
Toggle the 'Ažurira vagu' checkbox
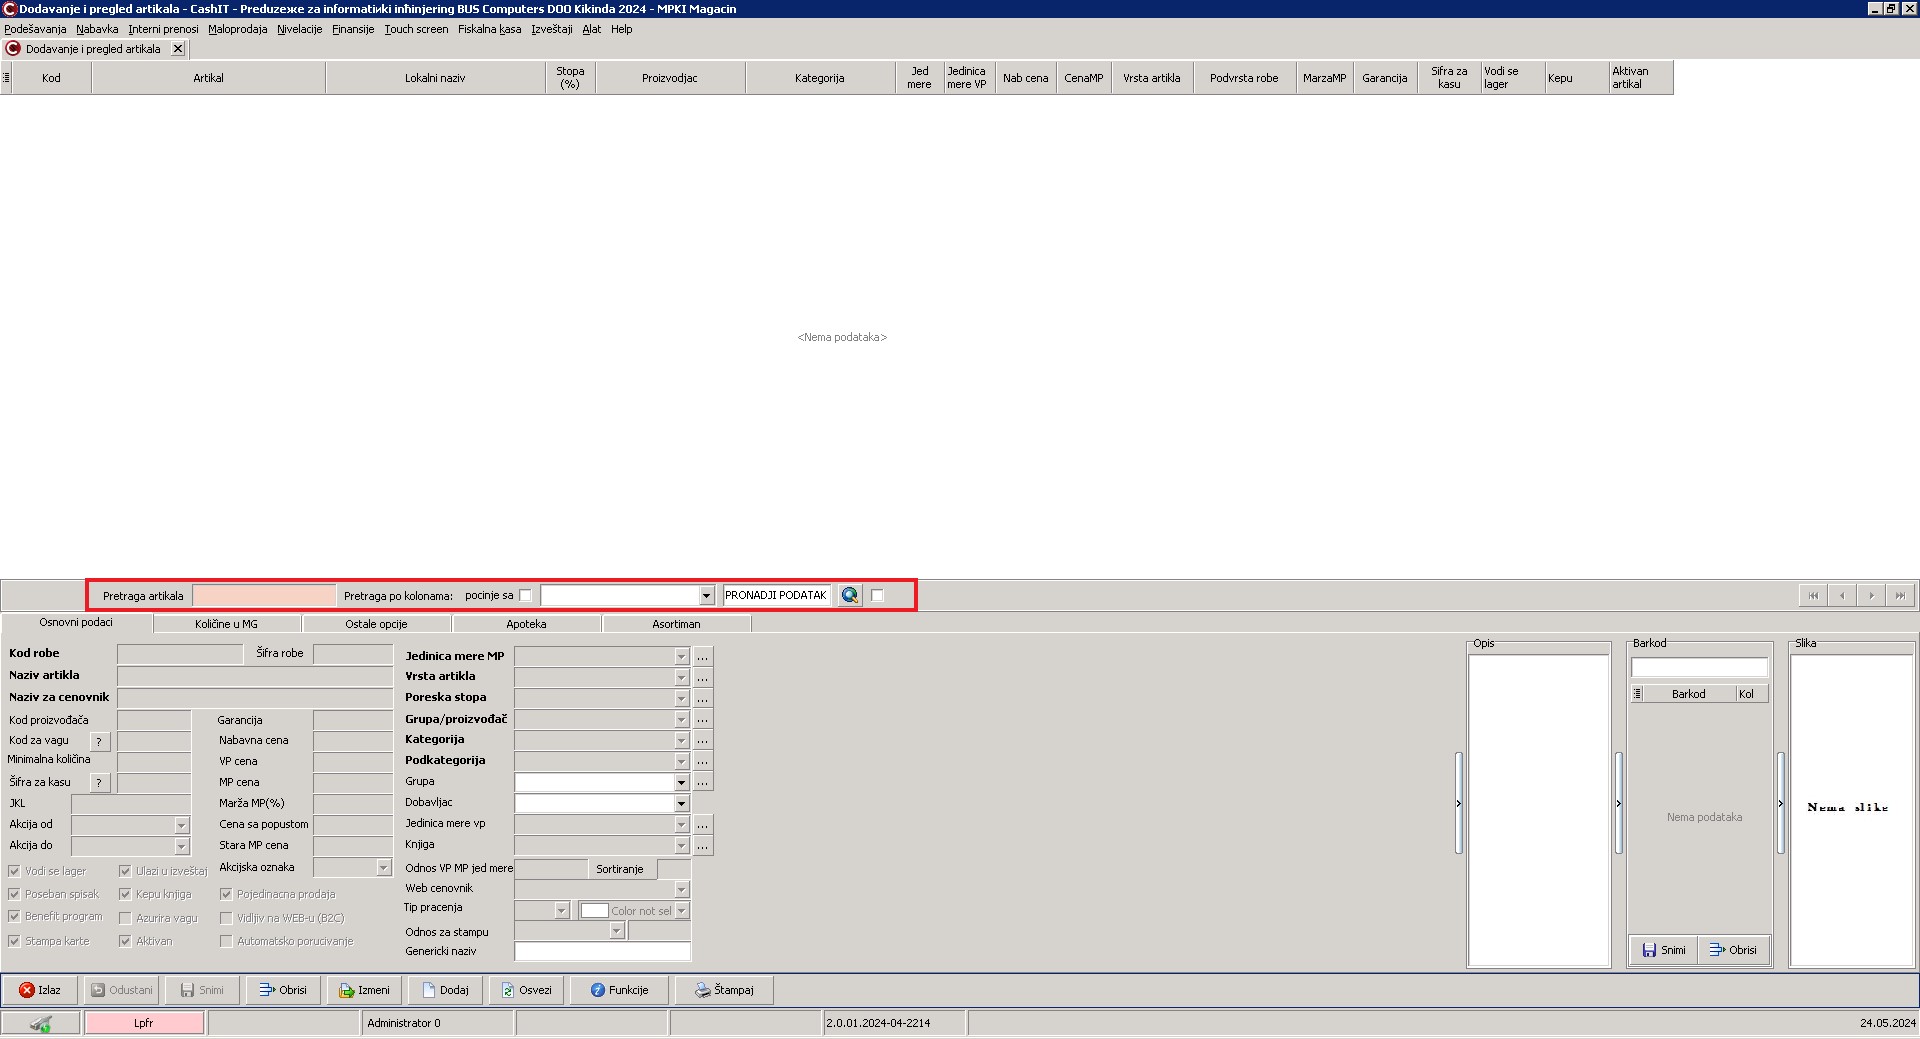click(x=125, y=918)
